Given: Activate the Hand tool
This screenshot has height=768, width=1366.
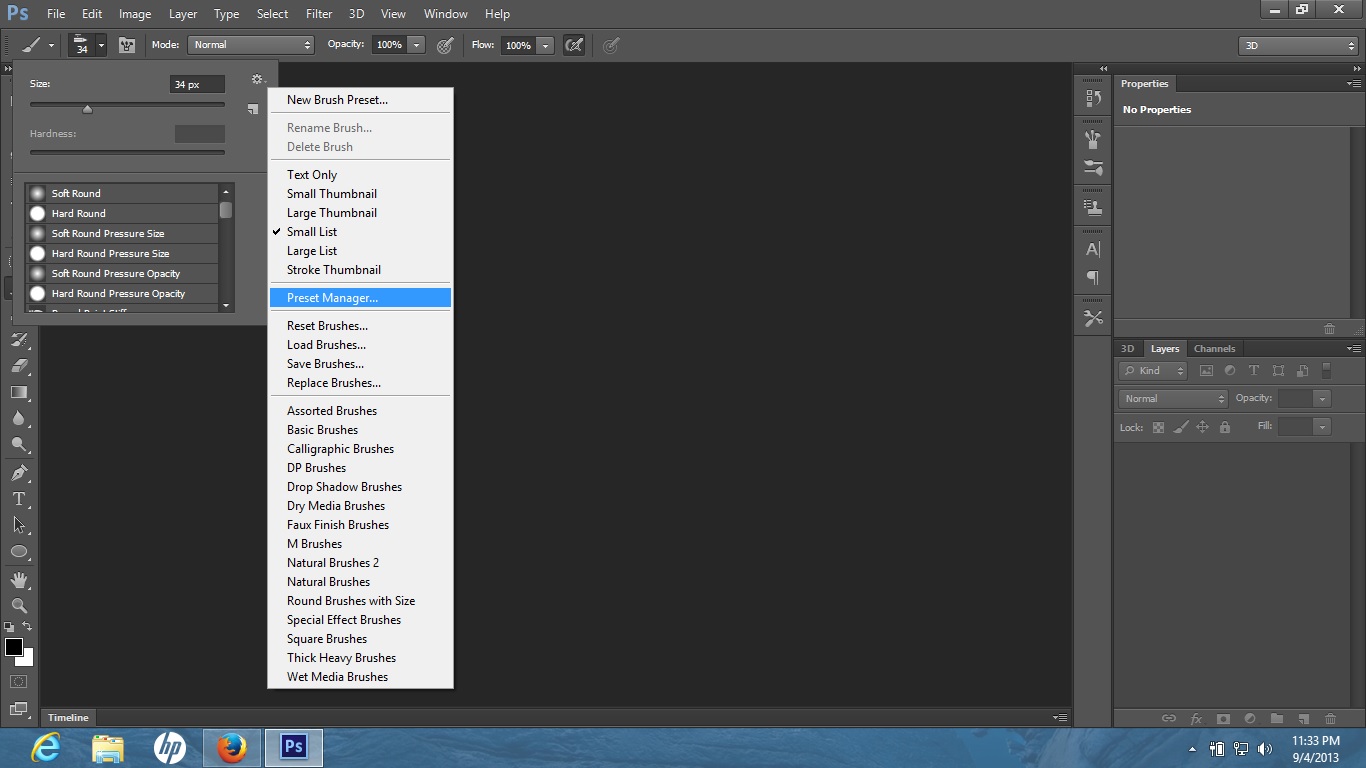Looking at the screenshot, I should click(x=19, y=580).
